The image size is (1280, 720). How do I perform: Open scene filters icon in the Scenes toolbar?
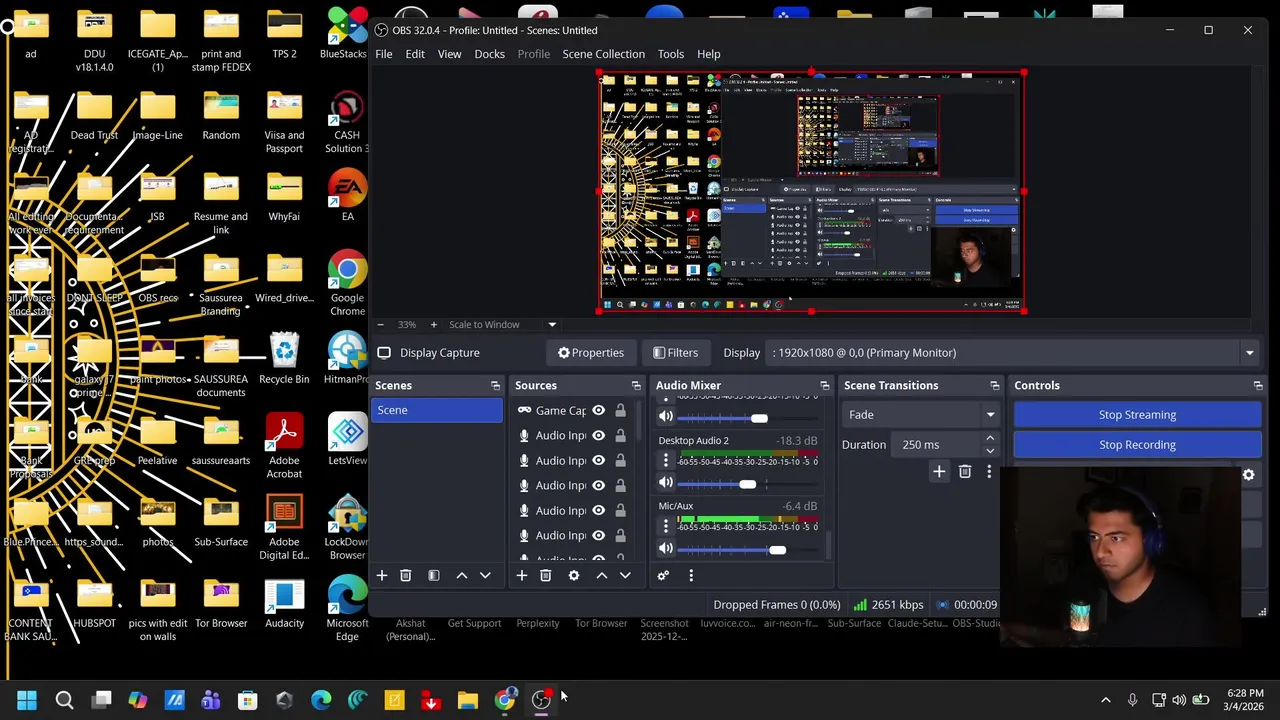pyautogui.click(x=434, y=575)
